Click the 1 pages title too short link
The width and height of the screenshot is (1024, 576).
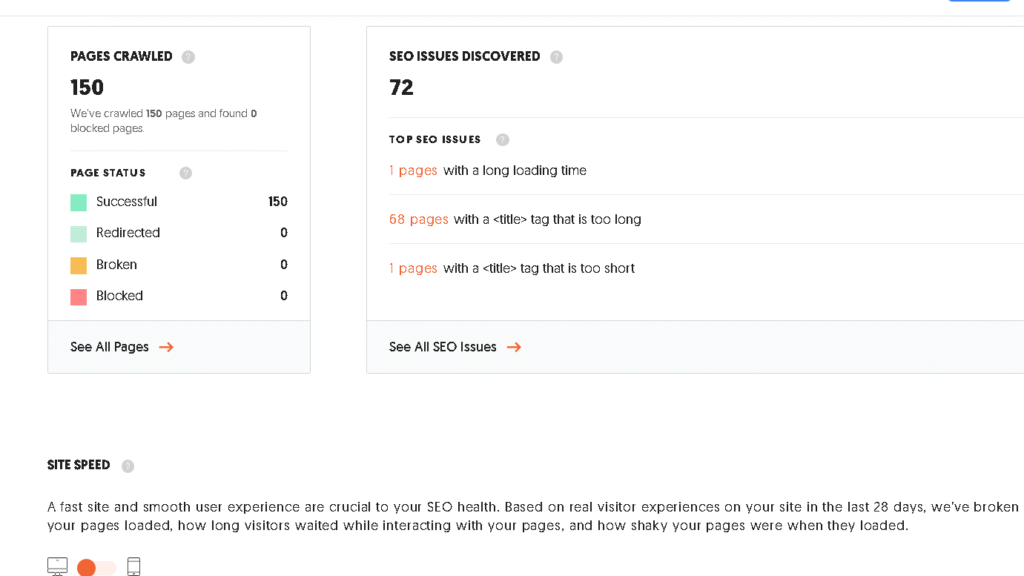[413, 268]
